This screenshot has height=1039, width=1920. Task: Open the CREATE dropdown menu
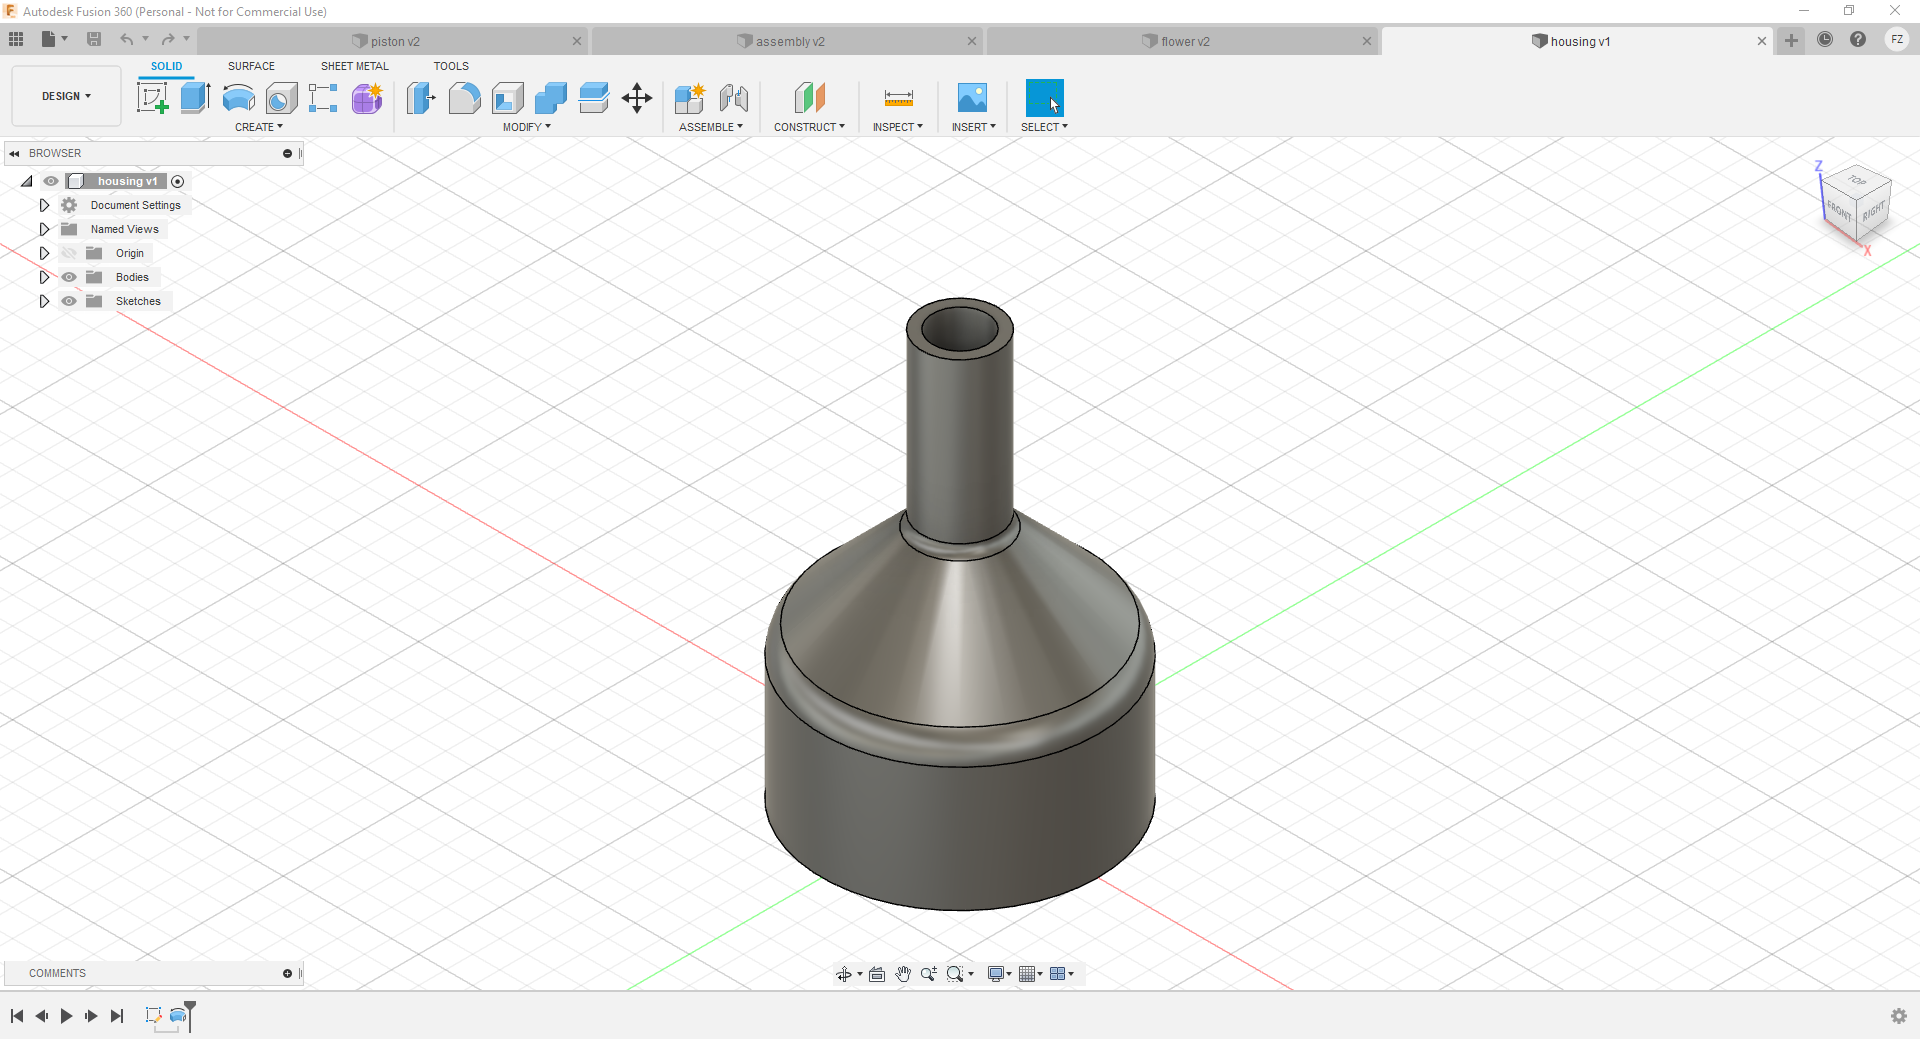coord(259,127)
